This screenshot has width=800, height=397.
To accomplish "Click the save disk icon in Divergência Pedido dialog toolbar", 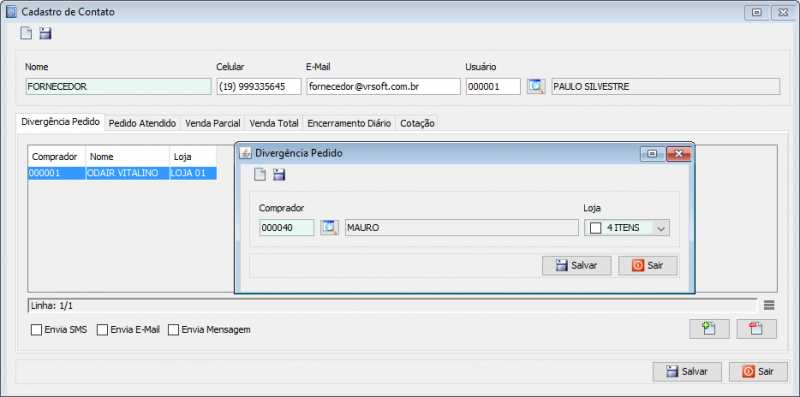I will pos(279,175).
